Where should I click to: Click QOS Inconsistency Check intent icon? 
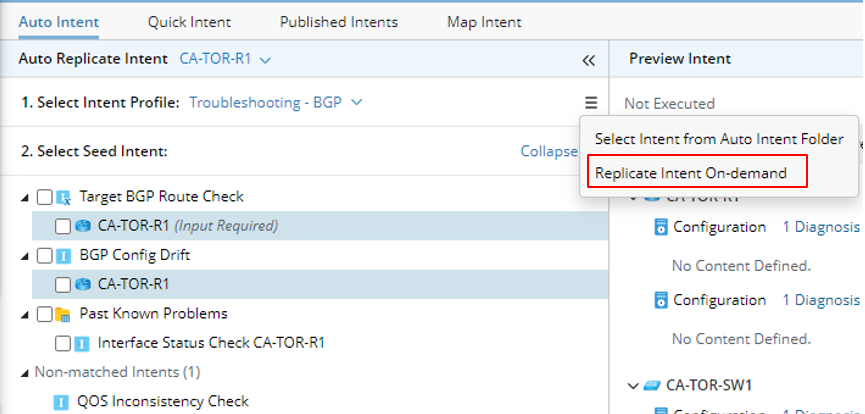point(59,402)
